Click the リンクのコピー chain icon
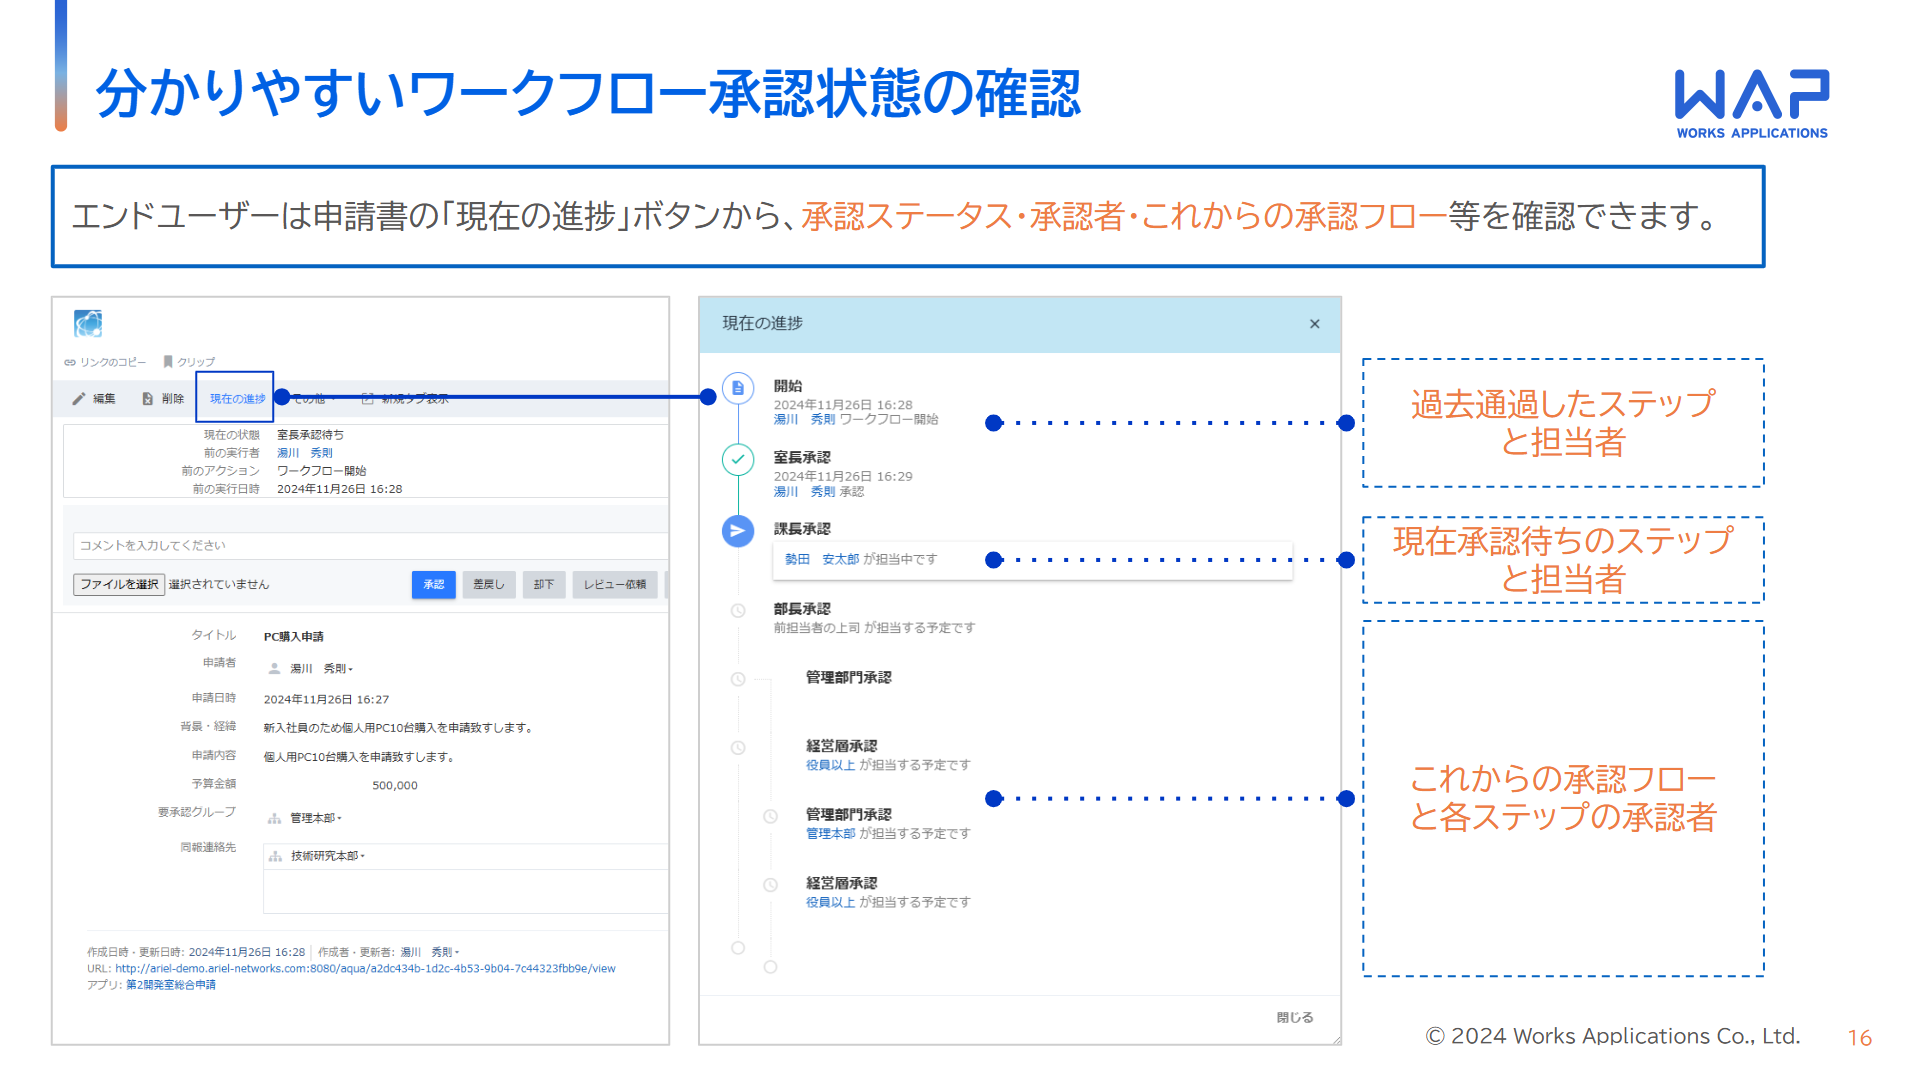This screenshot has height=1080, width=1920. [x=70, y=362]
